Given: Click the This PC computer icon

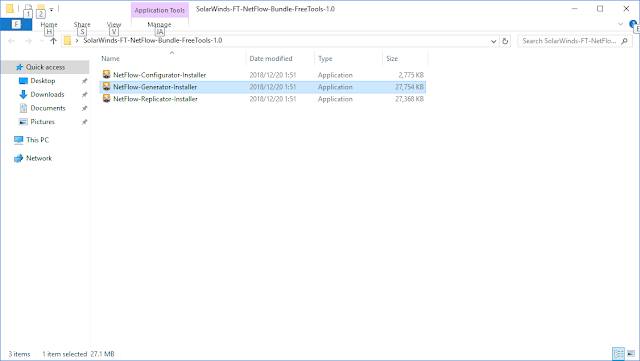Looking at the screenshot, I should pyautogui.click(x=18, y=140).
